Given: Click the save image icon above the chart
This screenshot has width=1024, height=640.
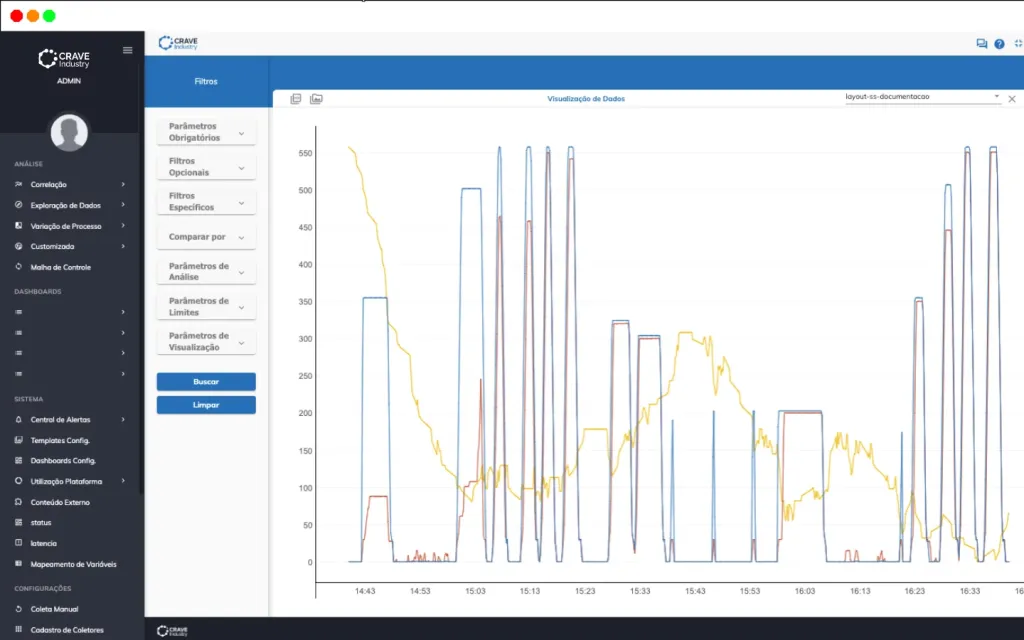Looking at the screenshot, I should pyautogui.click(x=316, y=99).
